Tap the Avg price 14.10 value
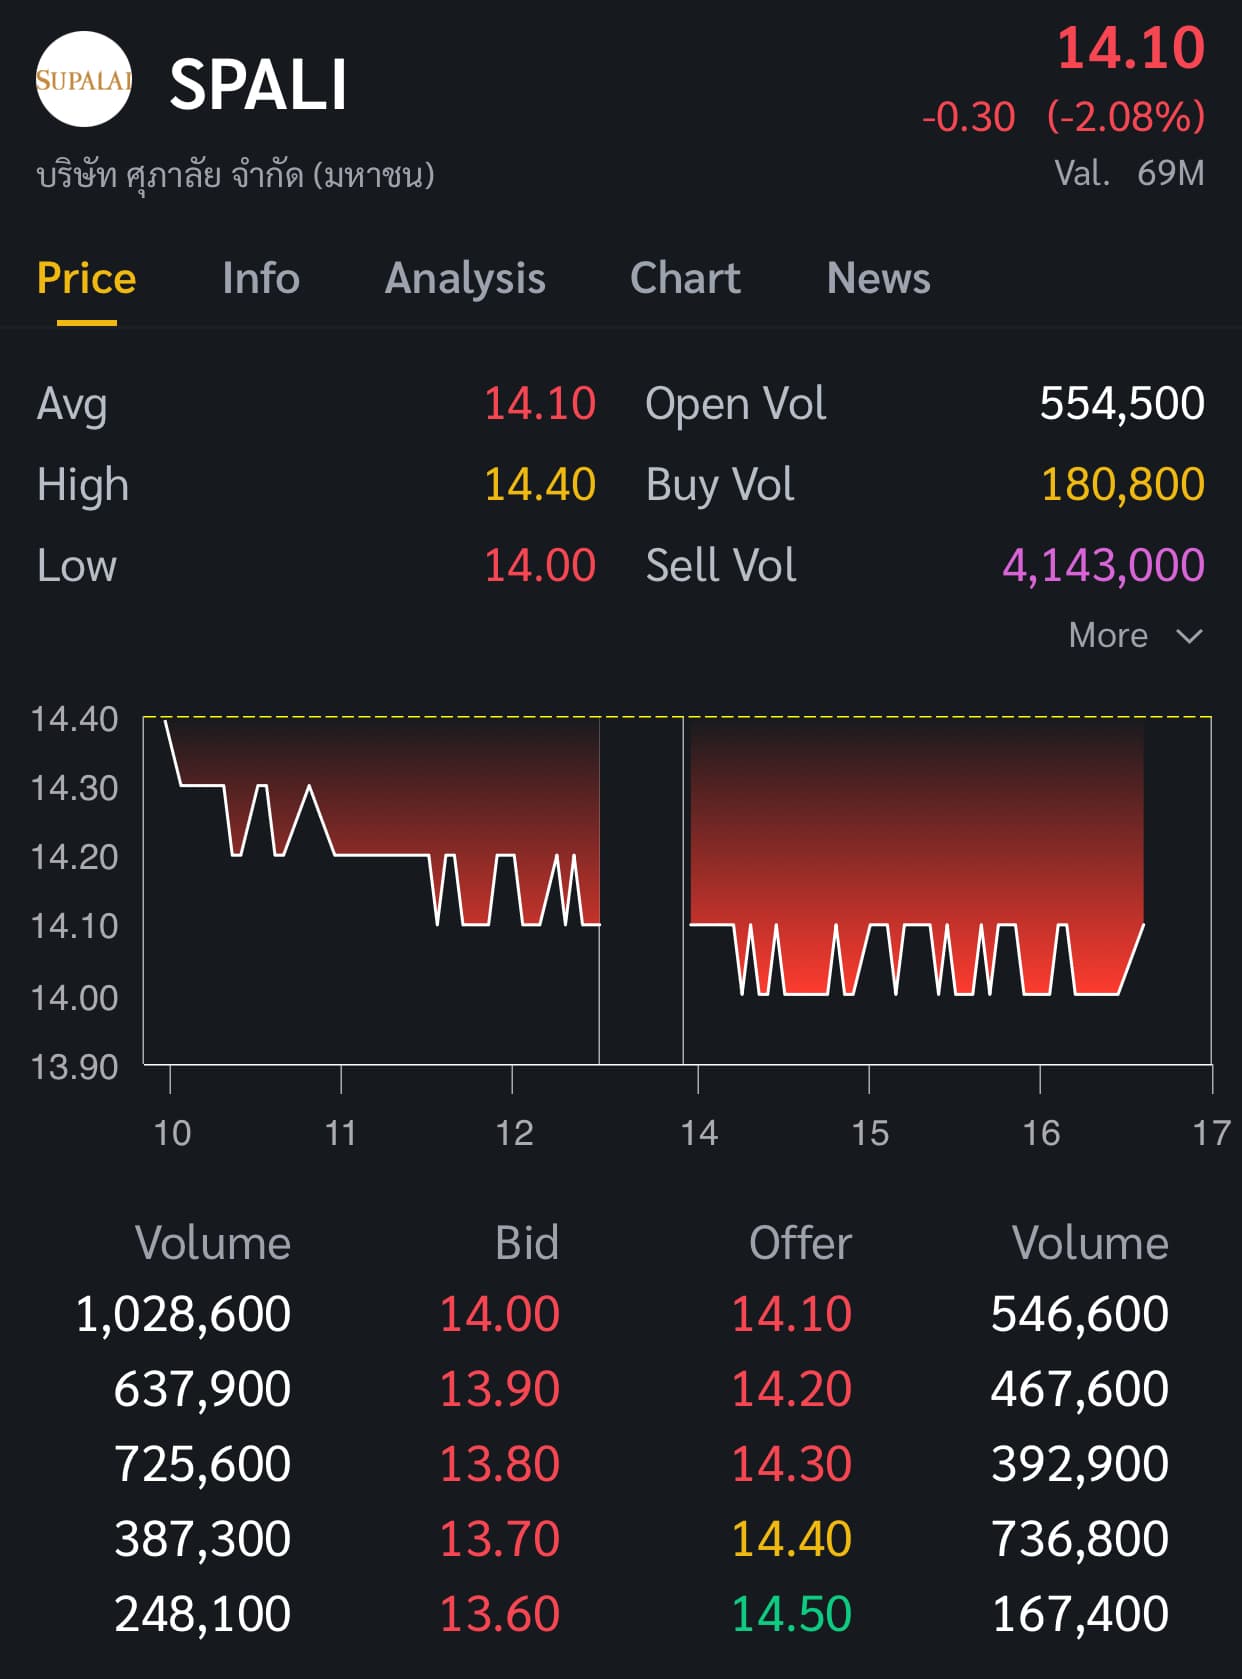Image resolution: width=1242 pixels, height=1679 pixels. coord(540,404)
